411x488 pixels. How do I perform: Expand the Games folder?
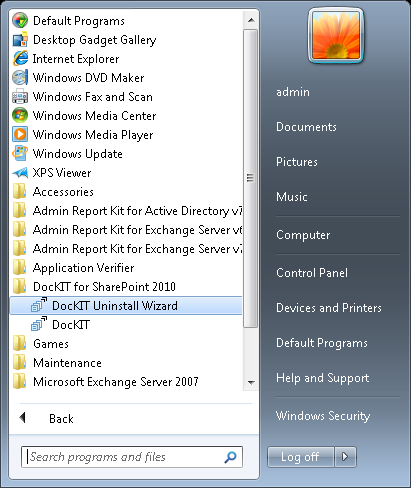tap(126, 344)
